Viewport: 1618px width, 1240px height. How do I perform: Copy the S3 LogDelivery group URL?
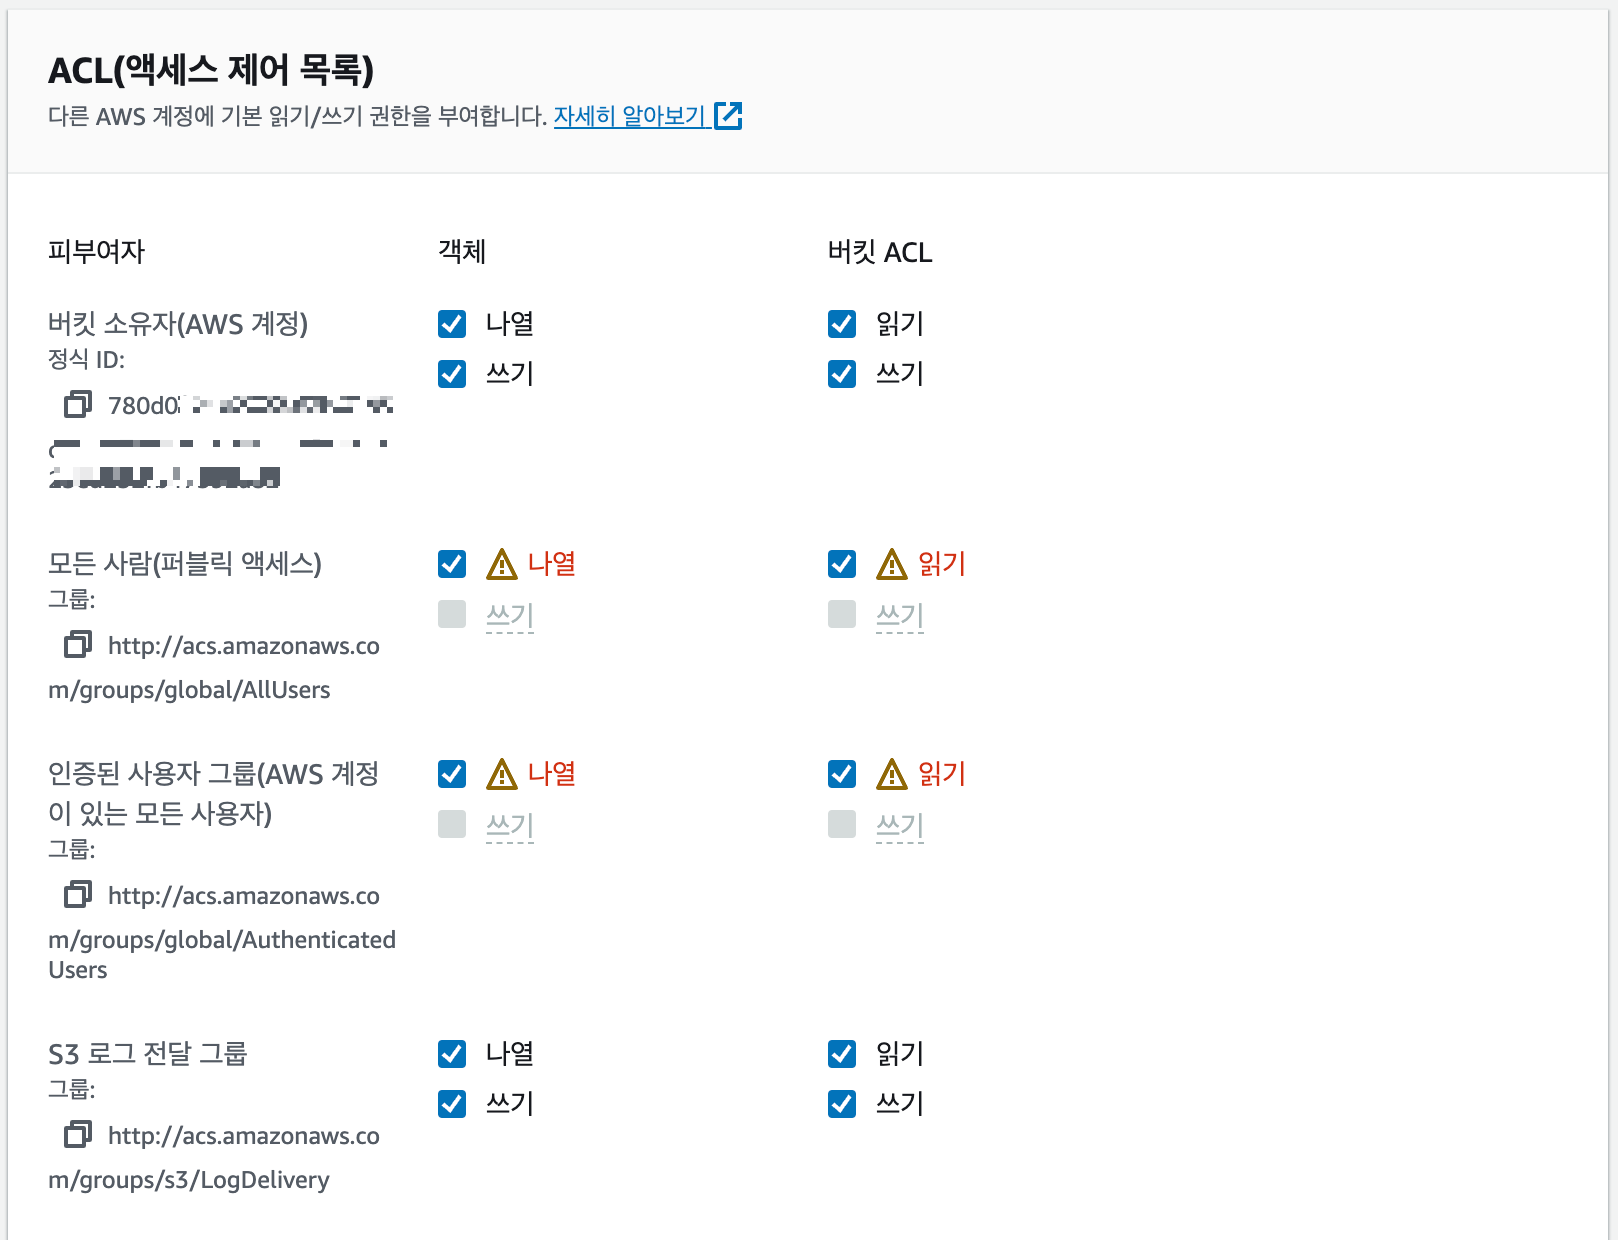[x=79, y=1135]
